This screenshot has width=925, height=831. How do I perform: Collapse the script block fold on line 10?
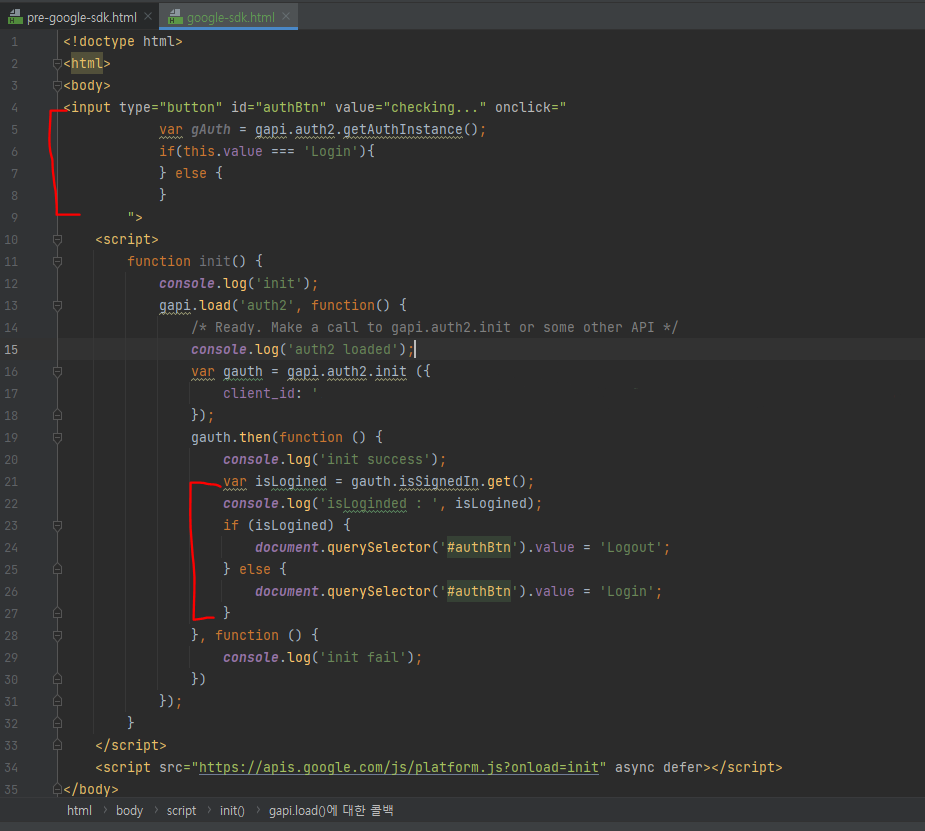click(x=57, y=239)
